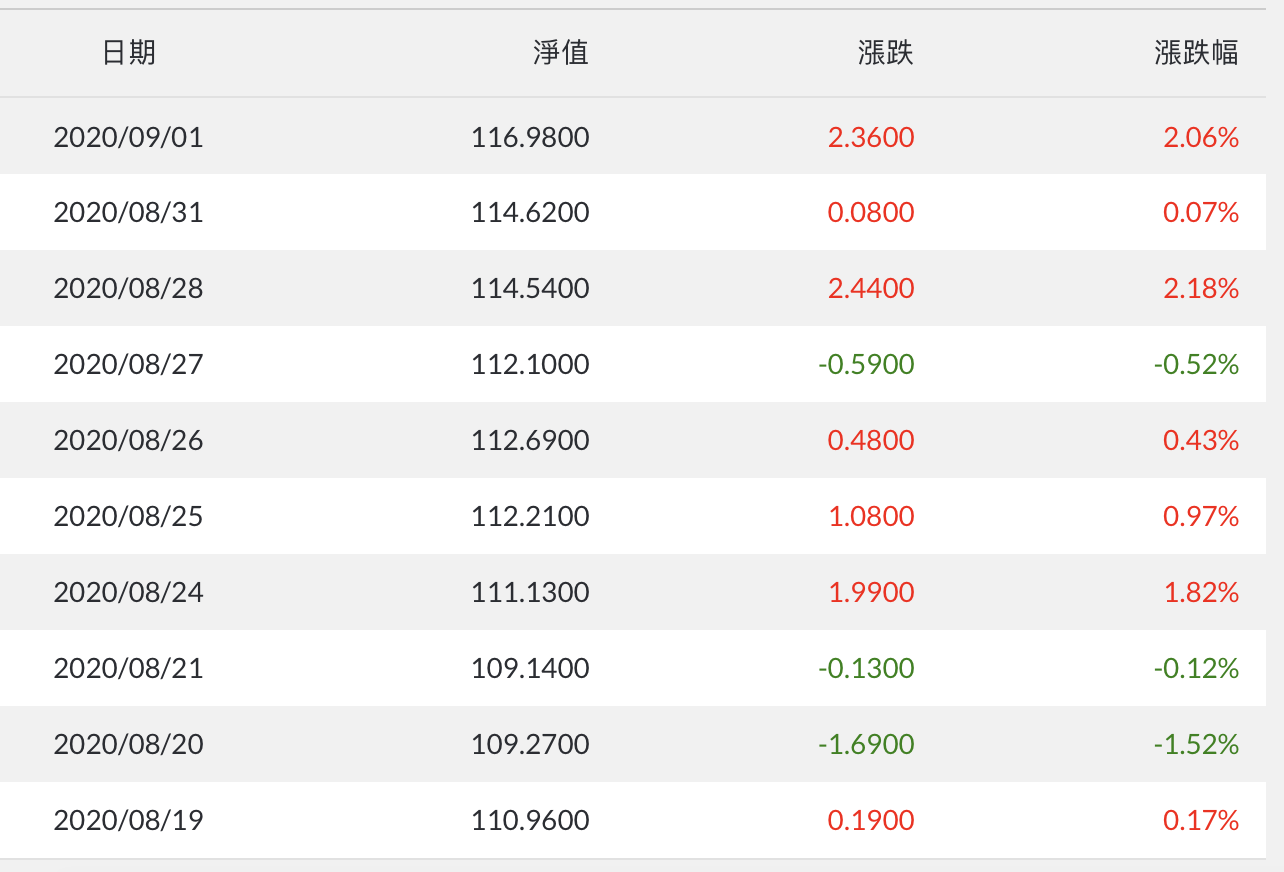
Task: Click the 漲跌幅 column header
Action: pyautogui.click(x=1196, y=53)
